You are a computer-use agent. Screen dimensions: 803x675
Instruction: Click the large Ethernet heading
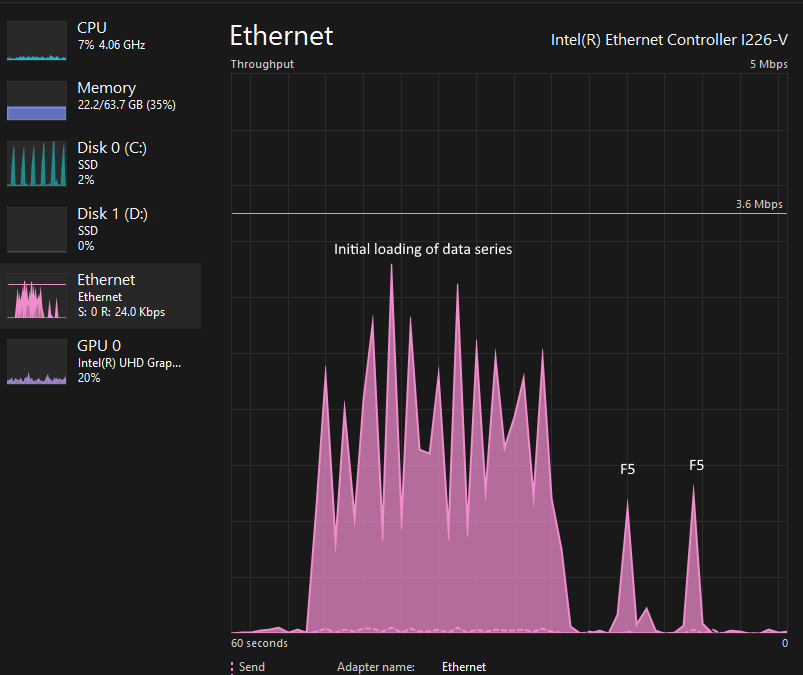click(281, 36)
